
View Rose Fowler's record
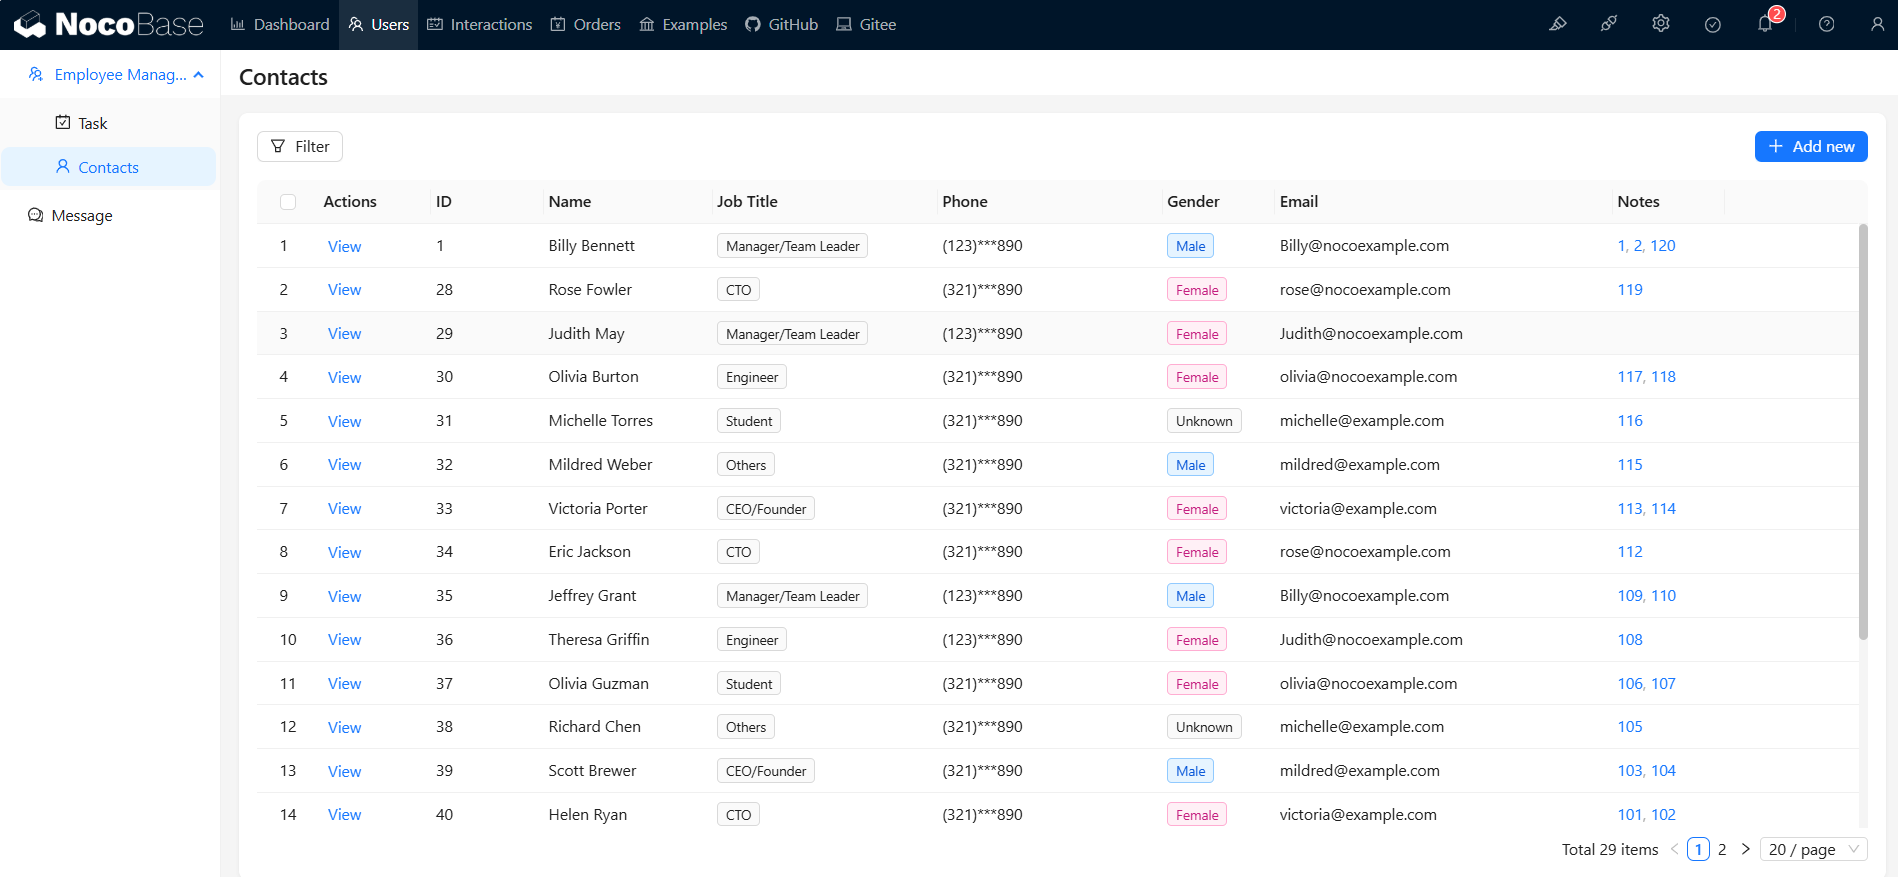coord(344,290)
